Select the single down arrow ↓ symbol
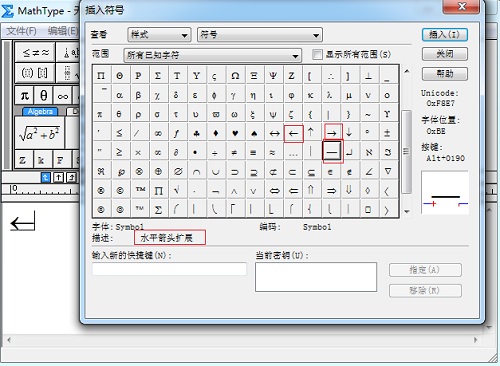Screen dimensions: 500x366 pos(349,133)
